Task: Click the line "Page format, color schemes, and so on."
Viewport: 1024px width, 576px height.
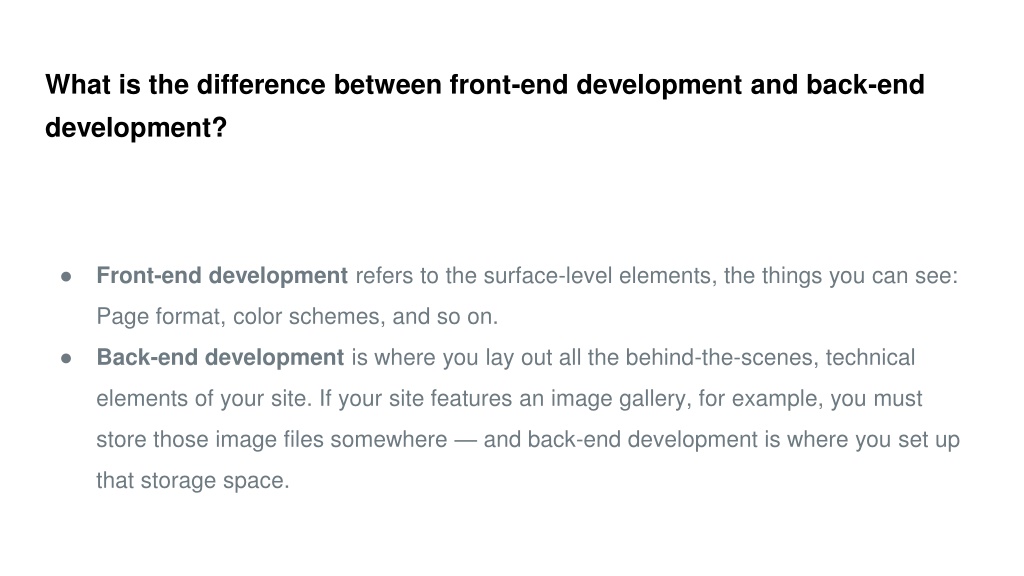Action: 297,317
